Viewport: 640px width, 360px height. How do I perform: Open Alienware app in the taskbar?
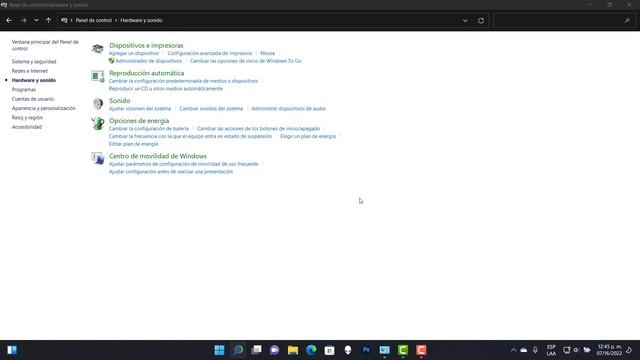[348, 350]
